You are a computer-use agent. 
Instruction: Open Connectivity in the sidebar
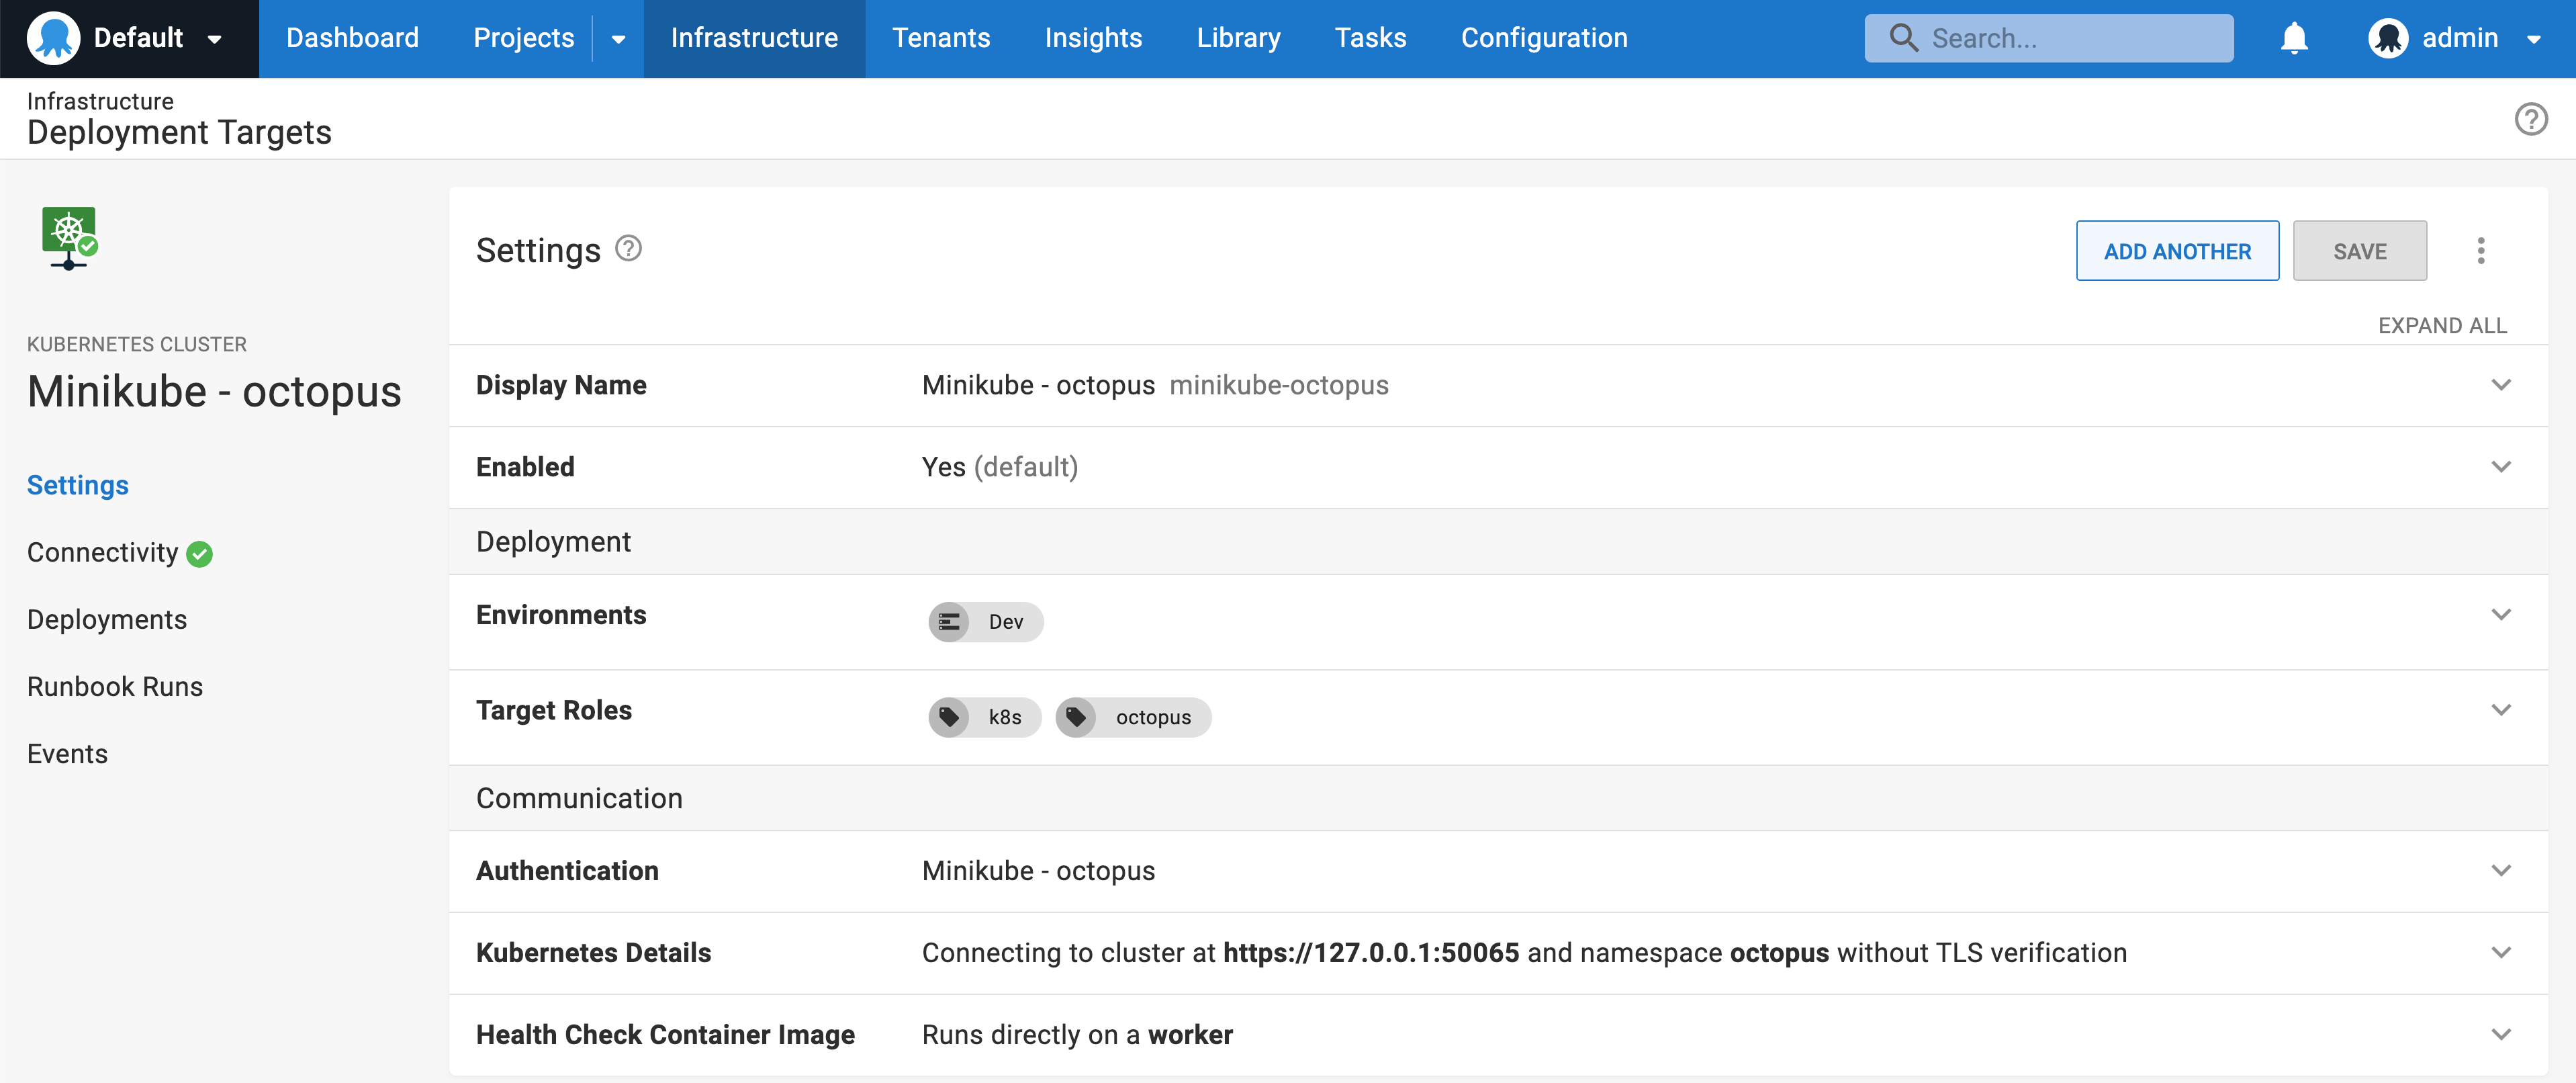[102, 553]
